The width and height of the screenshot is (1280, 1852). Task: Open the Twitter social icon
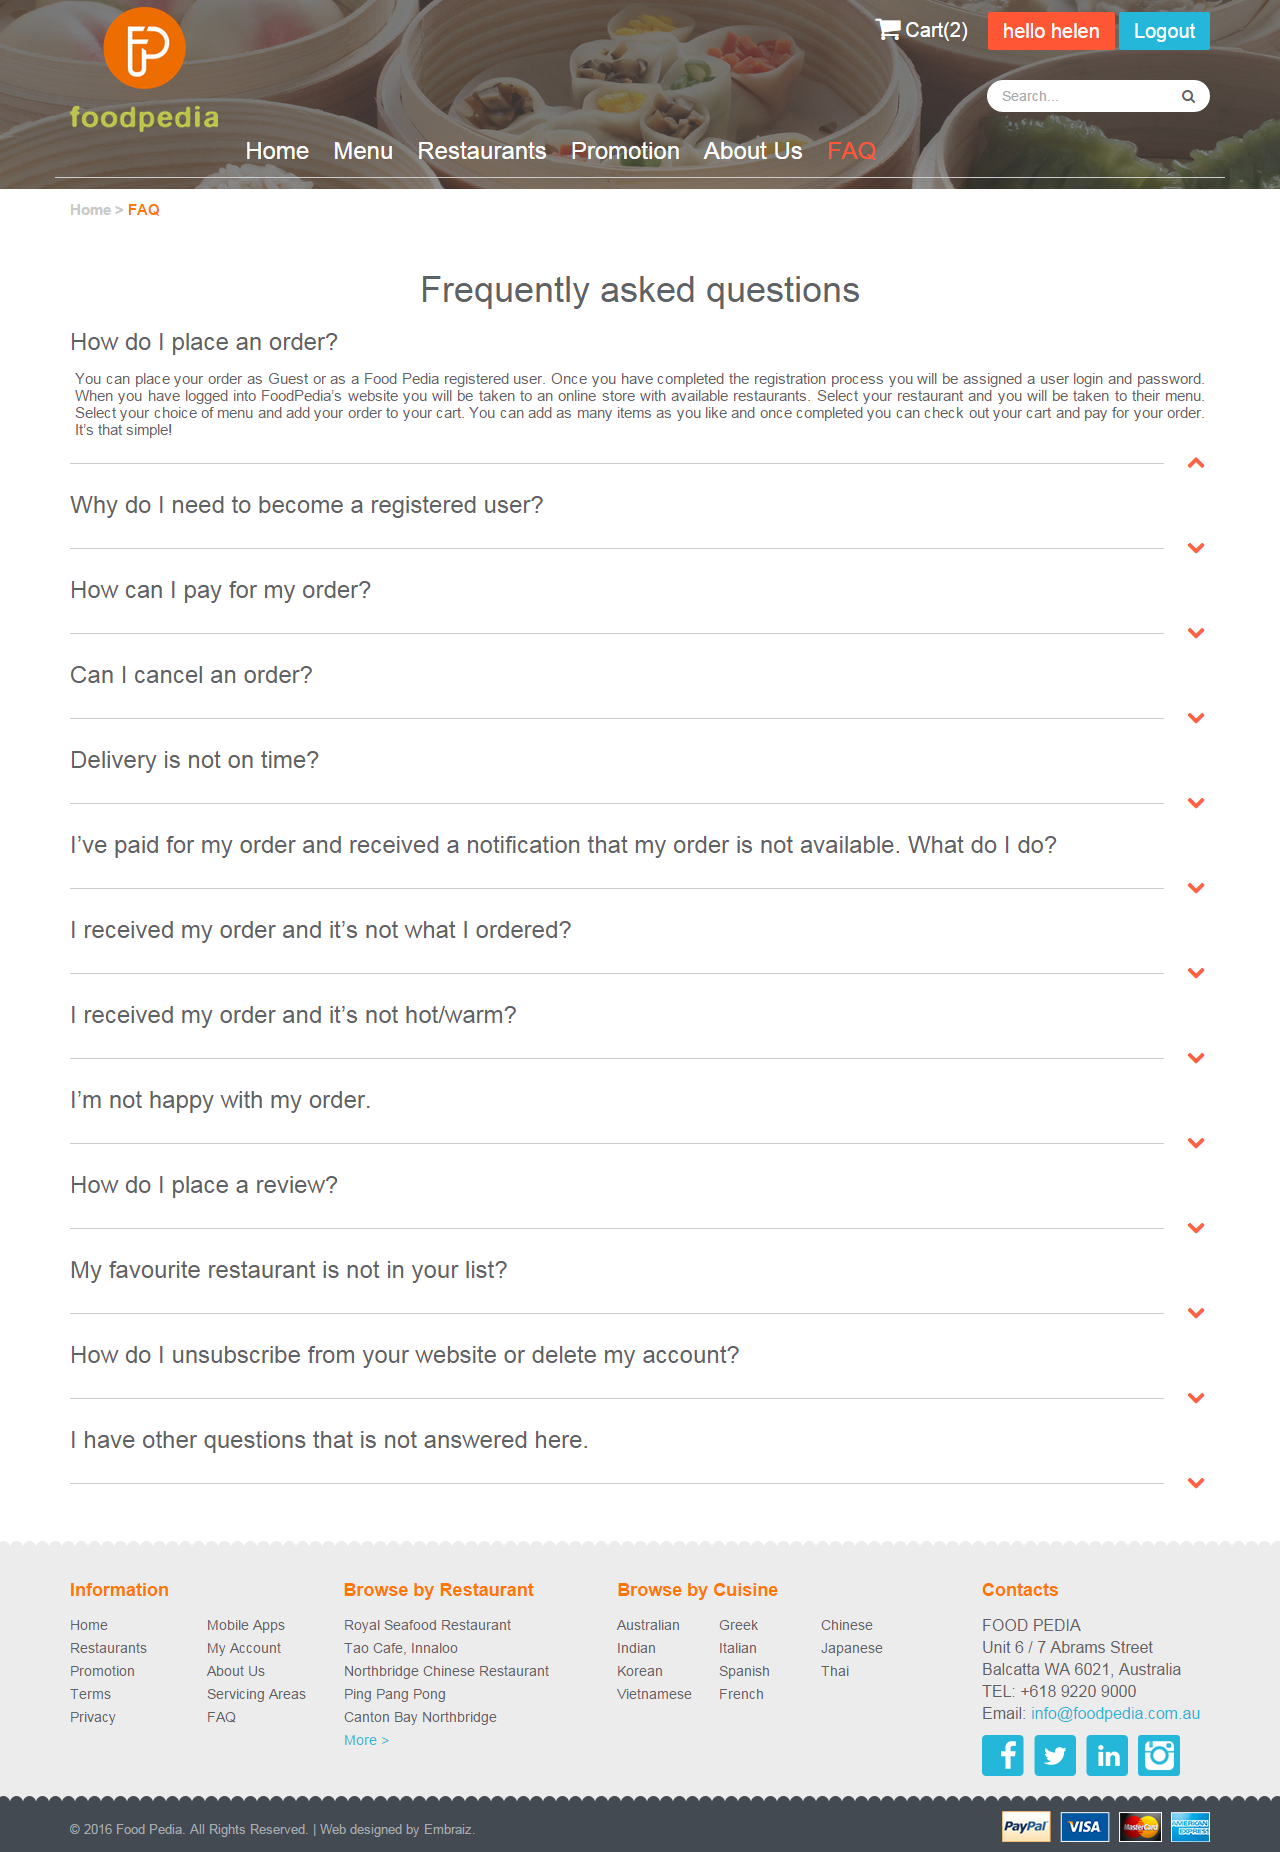tap(1054, 1755)
